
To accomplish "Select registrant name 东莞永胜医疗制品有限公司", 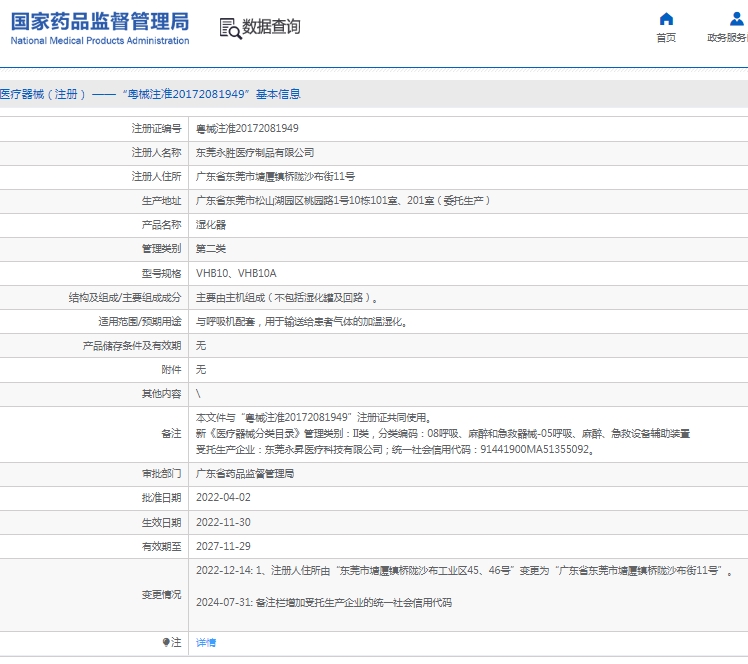I will click(255, 153).
